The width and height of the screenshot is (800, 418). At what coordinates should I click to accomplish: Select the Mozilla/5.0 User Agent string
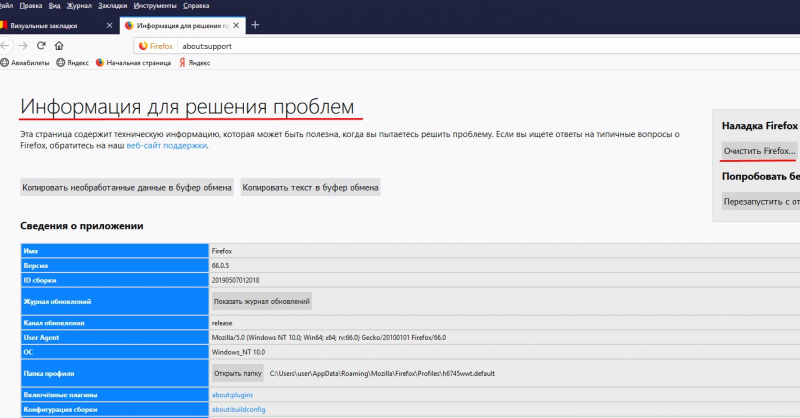point(329,337)
